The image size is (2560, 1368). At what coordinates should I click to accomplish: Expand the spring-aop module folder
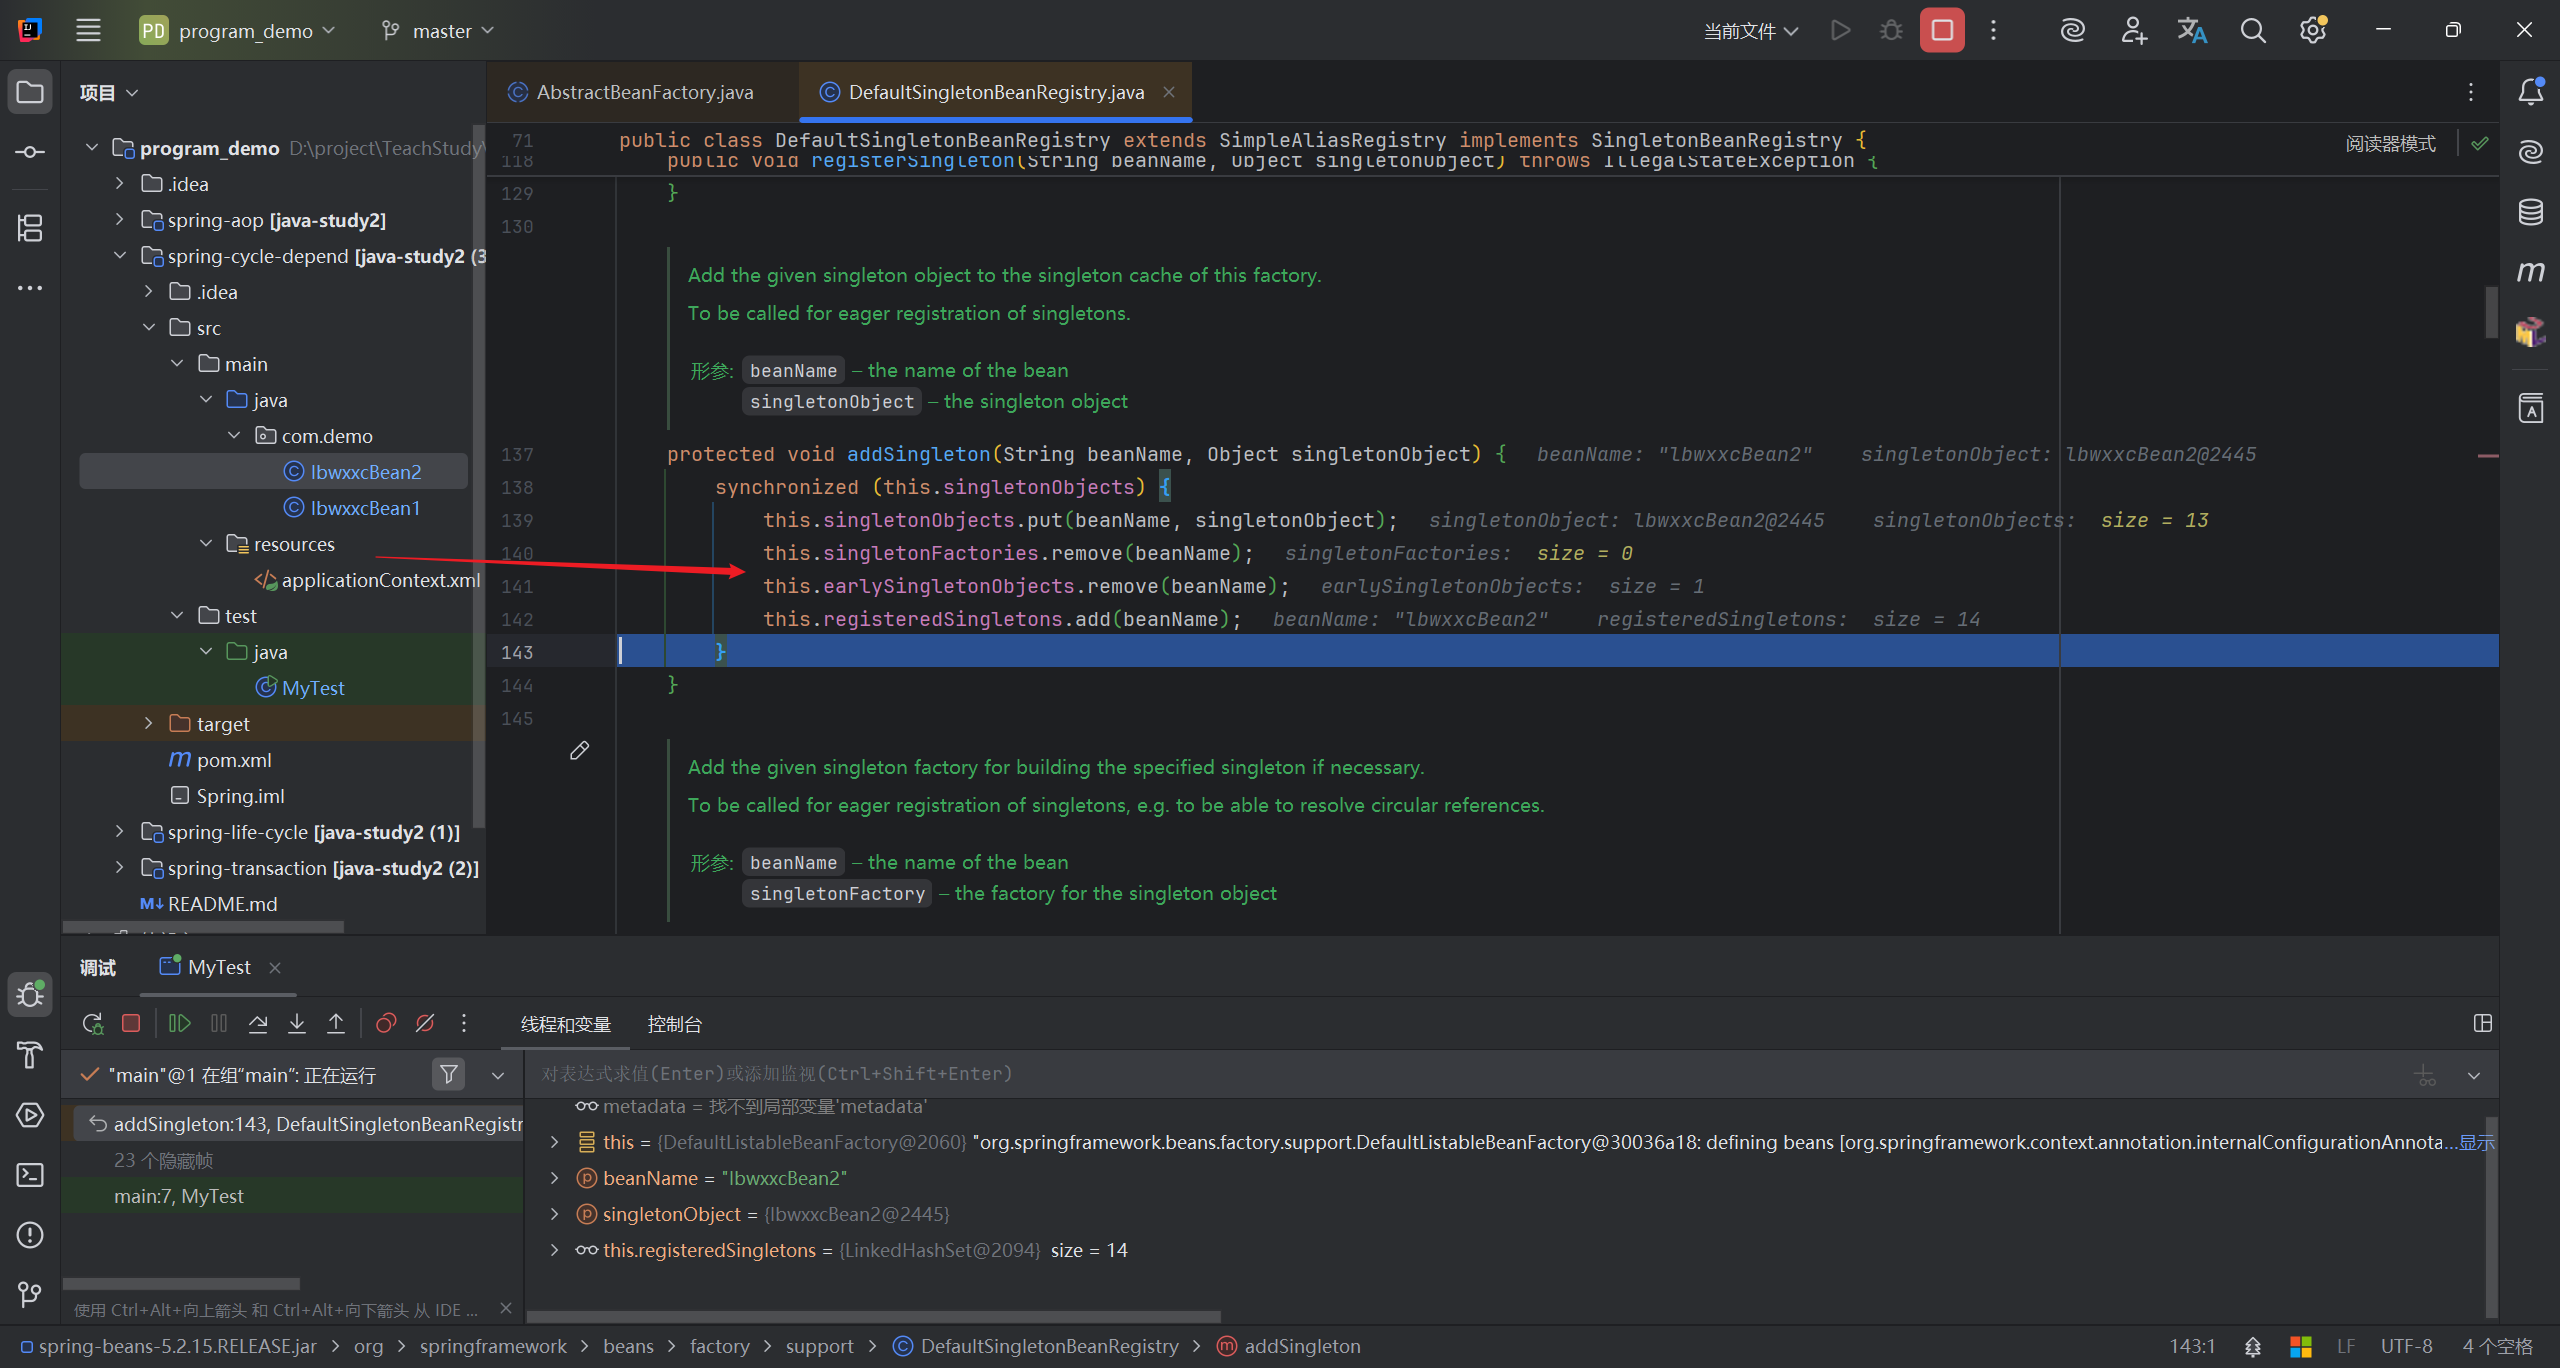120,220
